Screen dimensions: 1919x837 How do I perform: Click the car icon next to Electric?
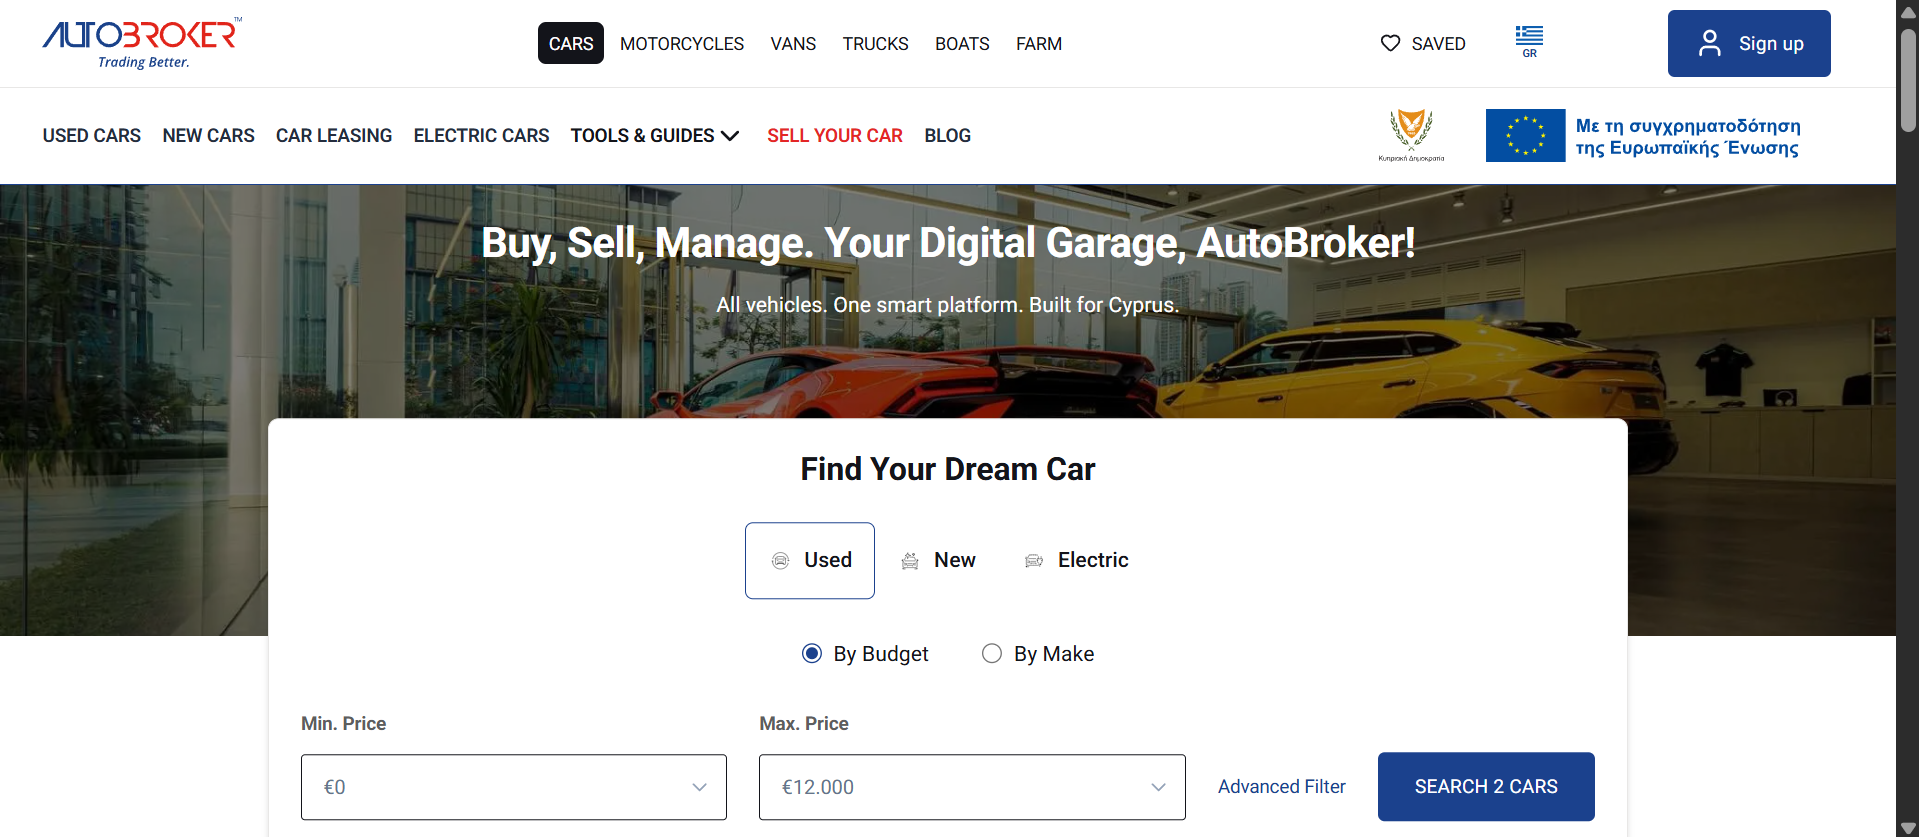point(1034,561)
